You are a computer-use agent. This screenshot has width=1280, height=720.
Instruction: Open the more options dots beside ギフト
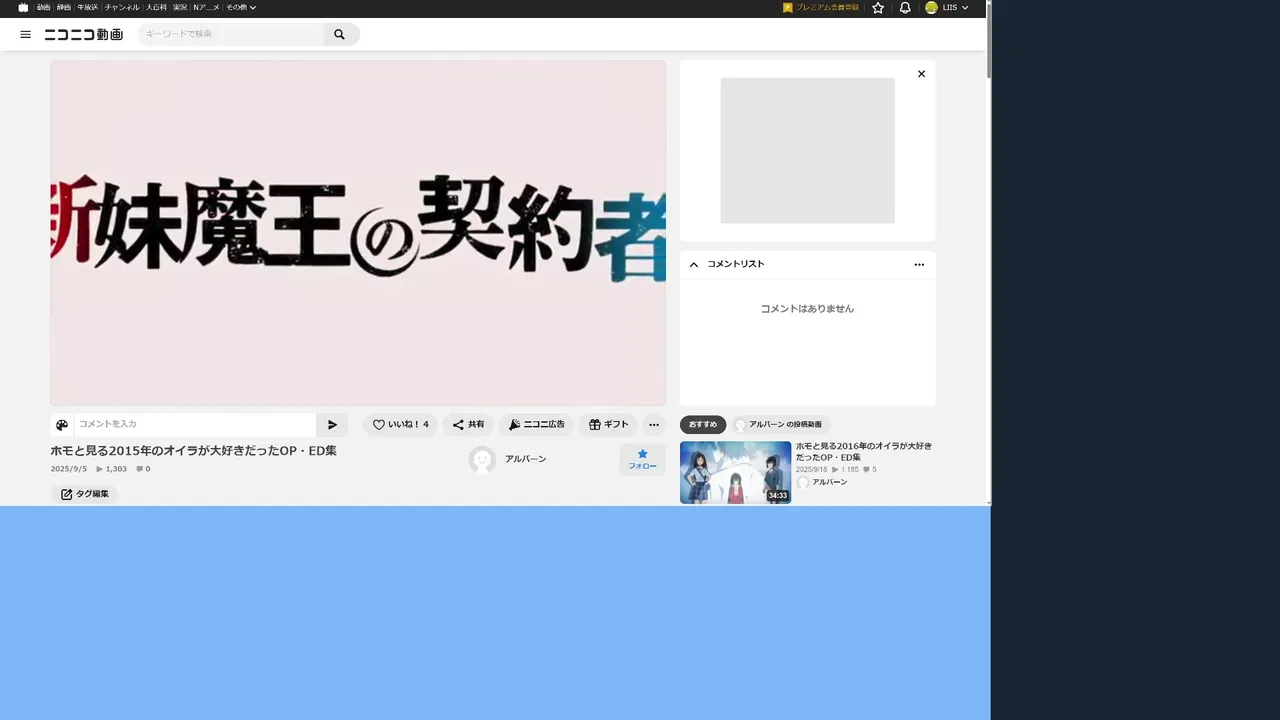point(654,425)
